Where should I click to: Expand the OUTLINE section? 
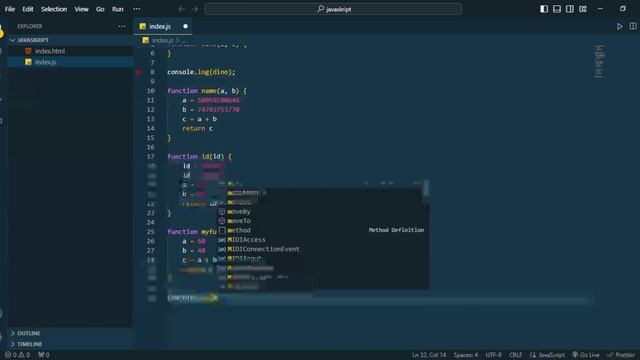click(29, 333)
